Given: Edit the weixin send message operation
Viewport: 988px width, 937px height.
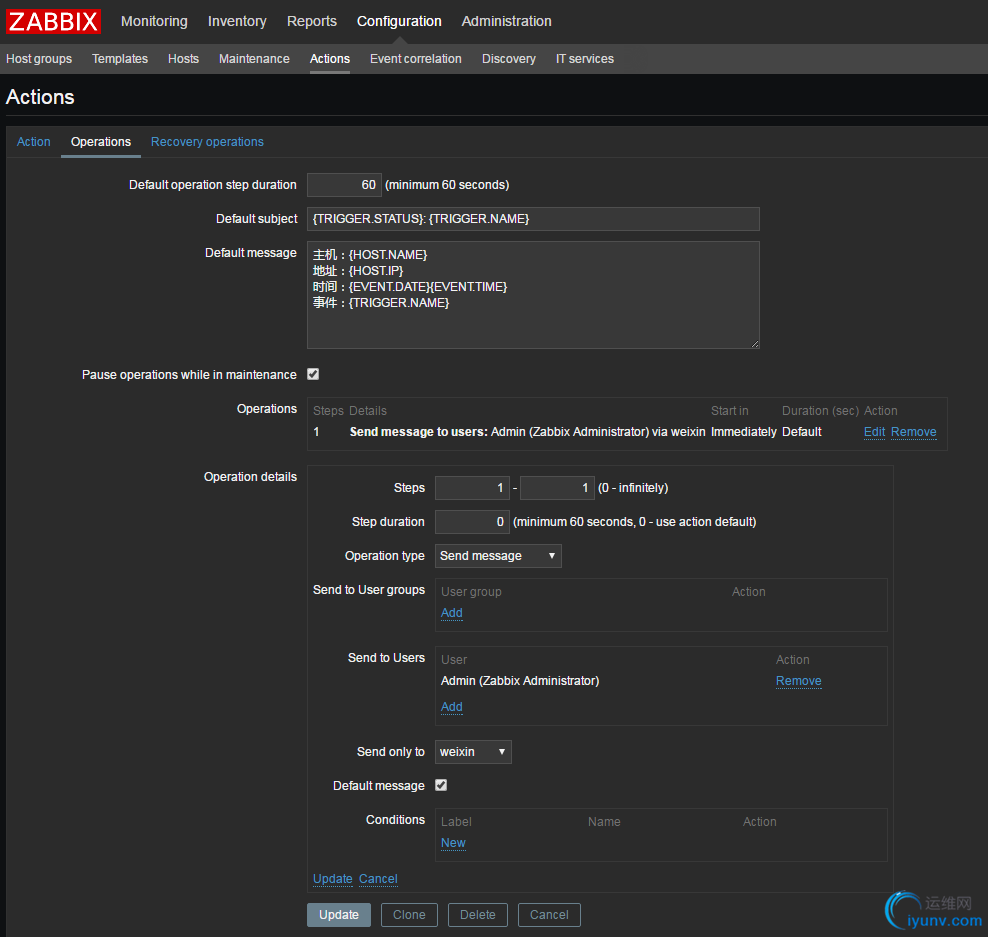Looking at the screenshot, I should tap(874, 432).
